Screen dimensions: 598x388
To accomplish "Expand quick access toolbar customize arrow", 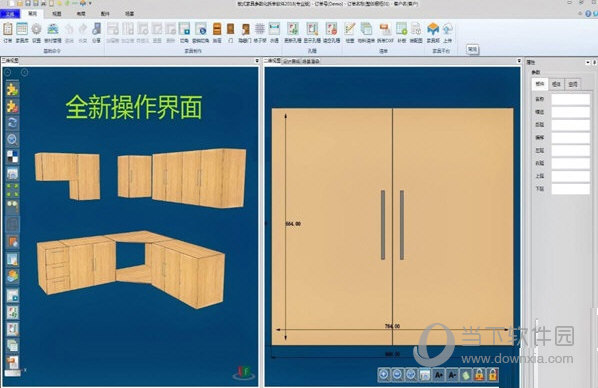I will pyautogui.click(x=90, y=3).
